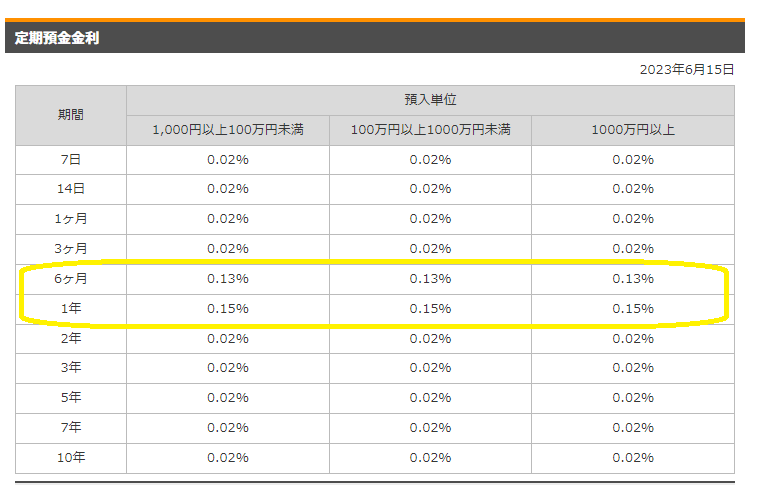Click the 10年 period row label
The width and height of the screenshot is (757, 485).
point(70,457)
